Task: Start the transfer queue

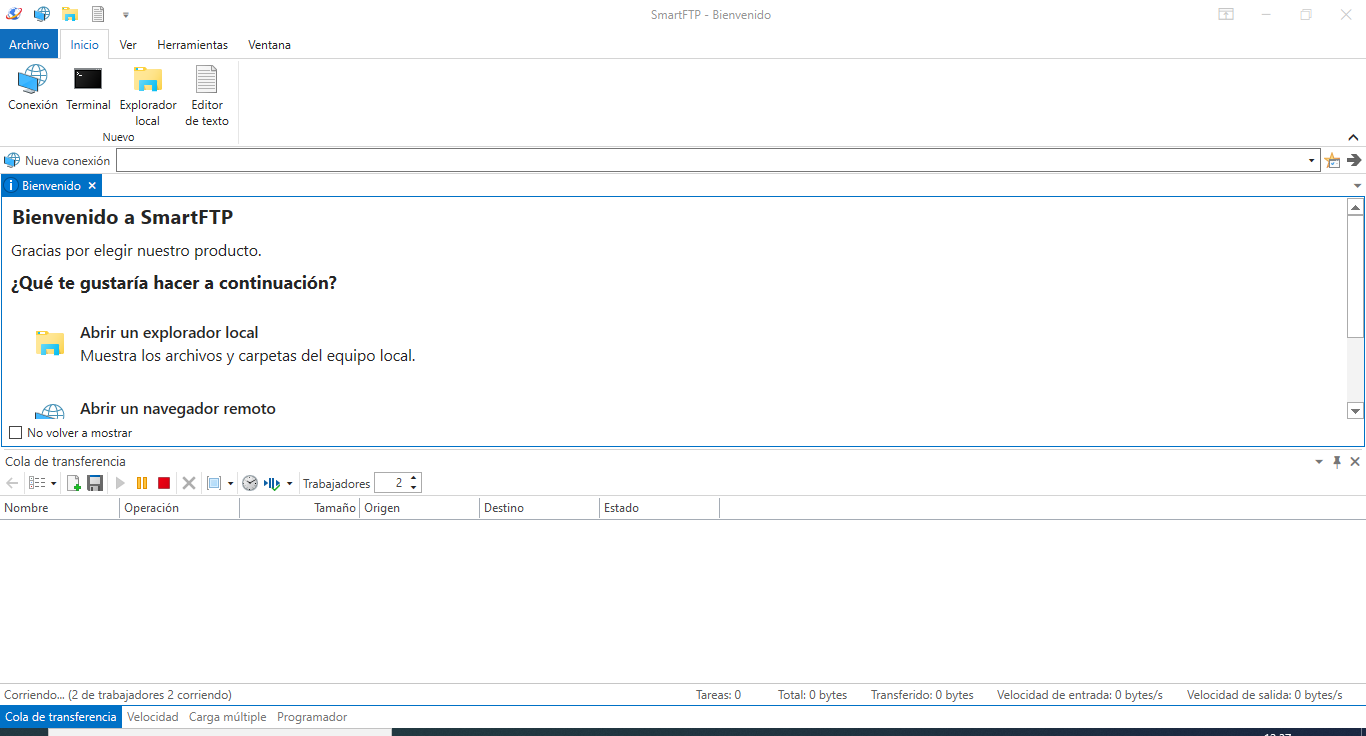Action: point(121,483)
